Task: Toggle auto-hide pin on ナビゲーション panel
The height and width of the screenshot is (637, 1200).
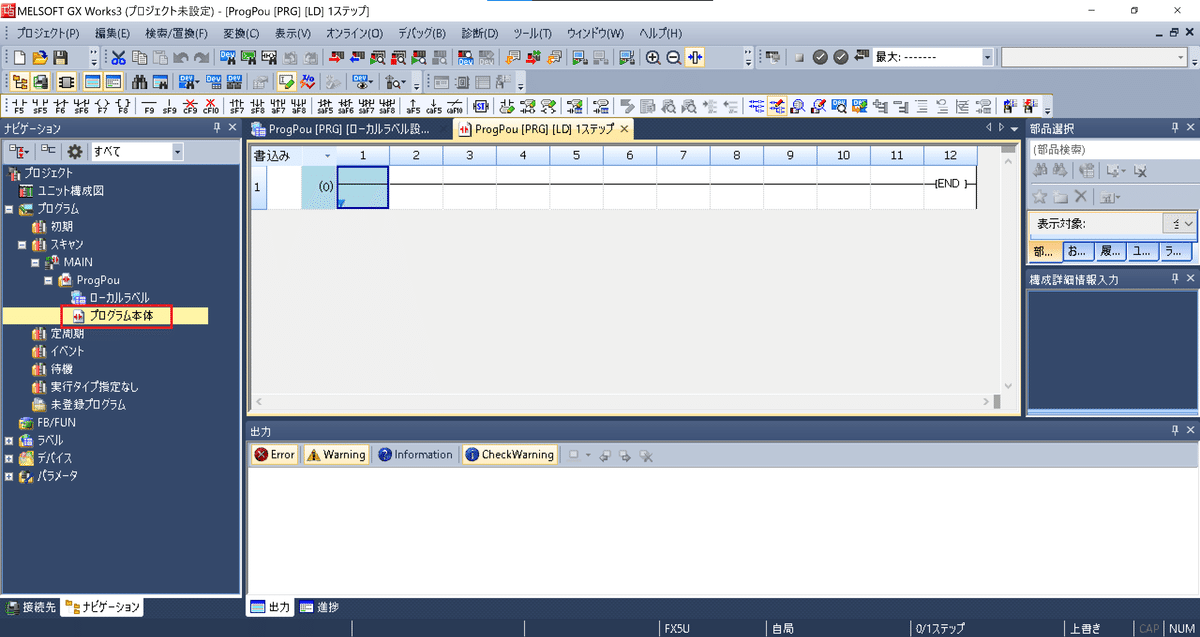Action: 217,128
